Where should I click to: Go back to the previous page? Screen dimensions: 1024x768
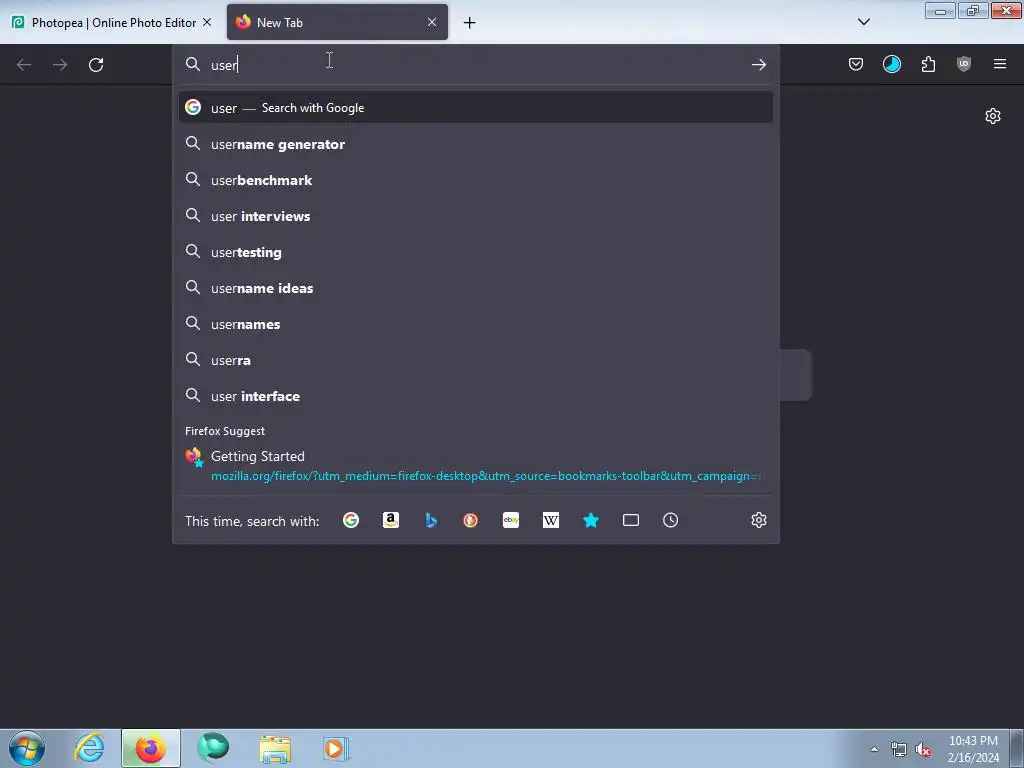coord(24,65)
